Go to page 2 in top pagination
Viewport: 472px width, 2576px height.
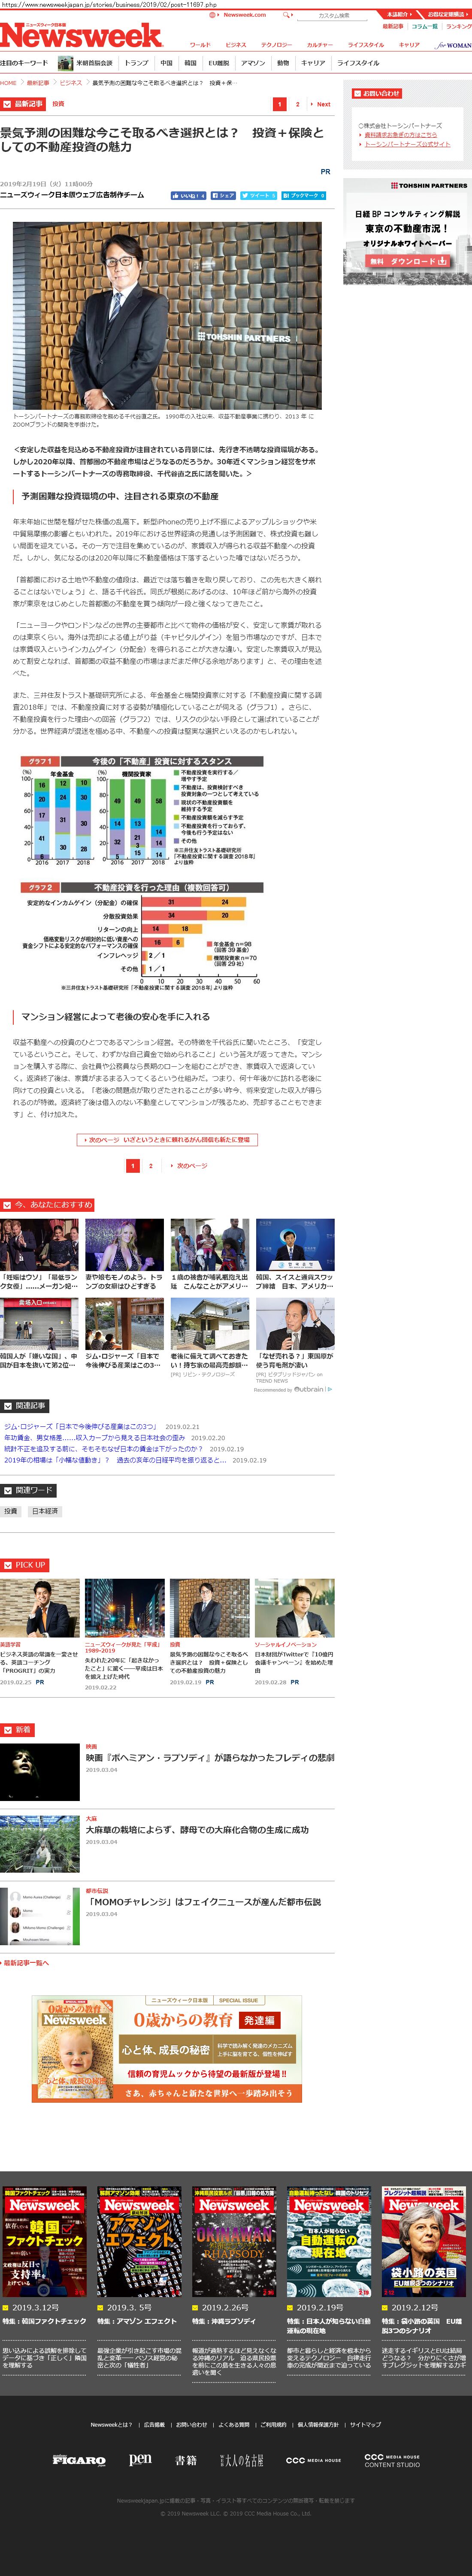[297, 104]
